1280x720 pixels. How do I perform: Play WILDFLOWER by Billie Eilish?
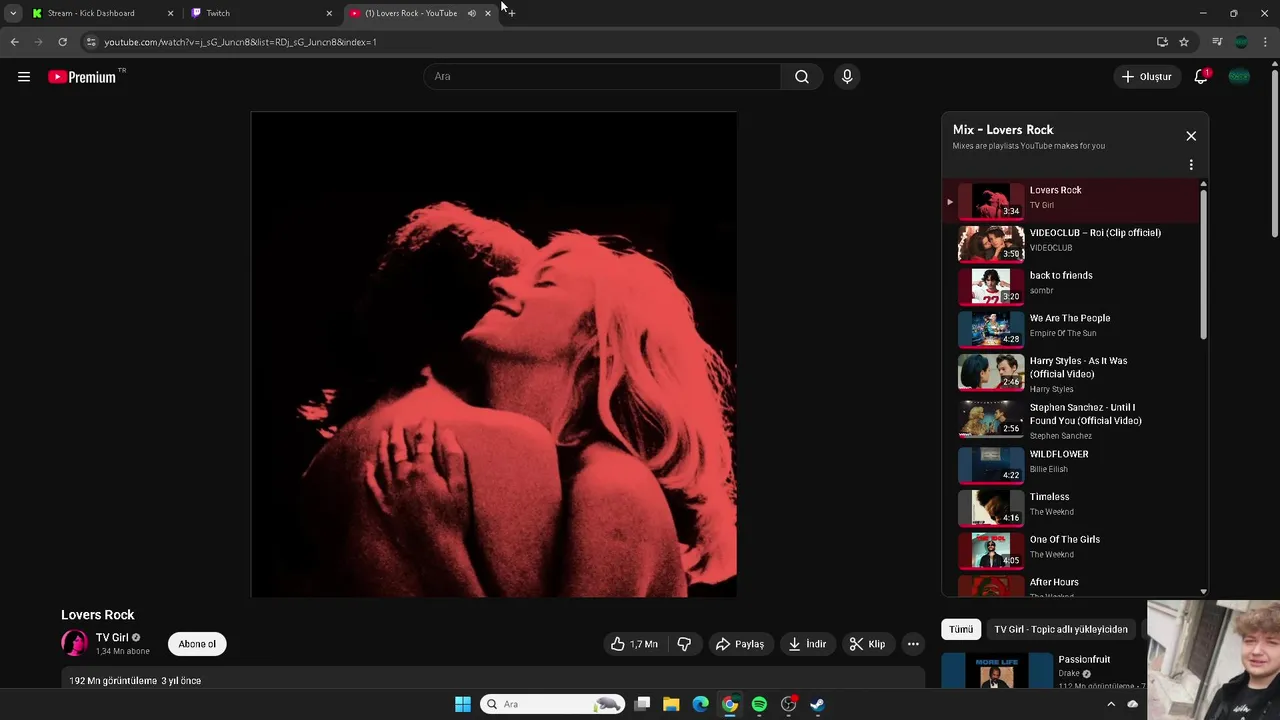point(1071,465)
